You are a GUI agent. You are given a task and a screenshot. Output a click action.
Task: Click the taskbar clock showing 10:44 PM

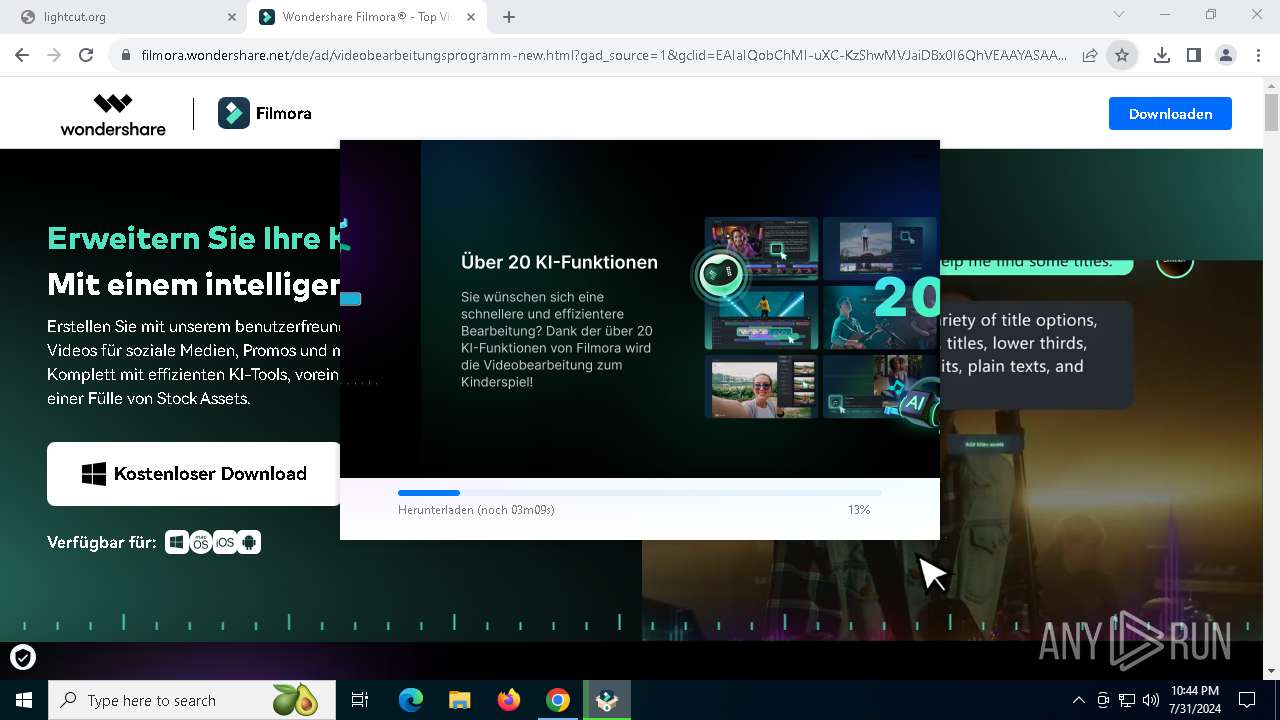click(x=1195, y=700)
